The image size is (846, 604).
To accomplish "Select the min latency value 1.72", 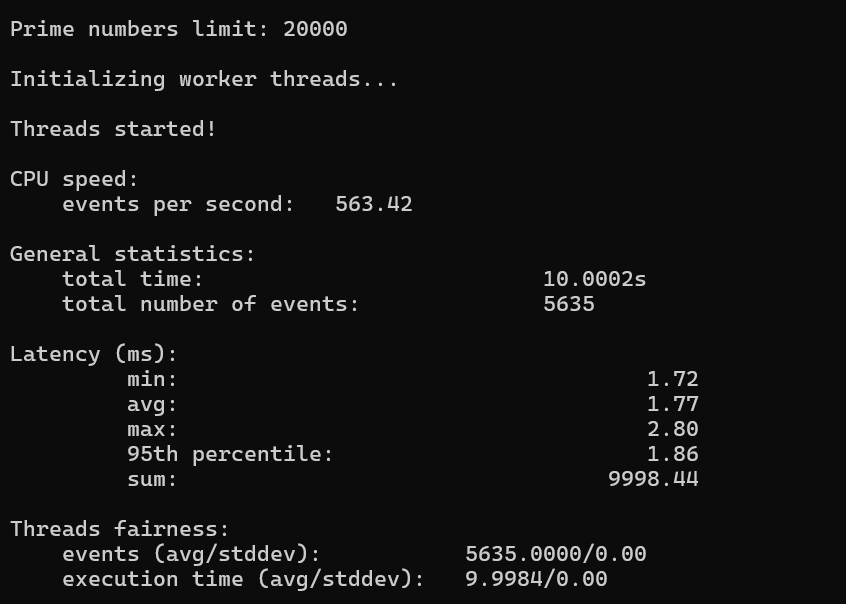I will [x=673, y=379].
